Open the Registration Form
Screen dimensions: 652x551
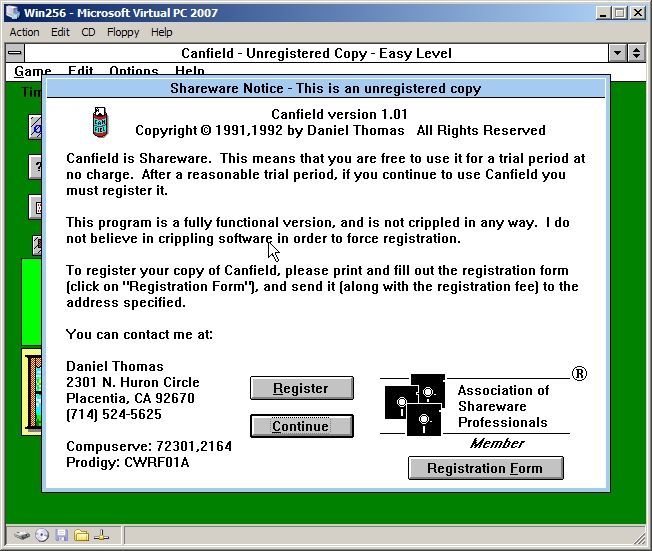coord(485,468)
